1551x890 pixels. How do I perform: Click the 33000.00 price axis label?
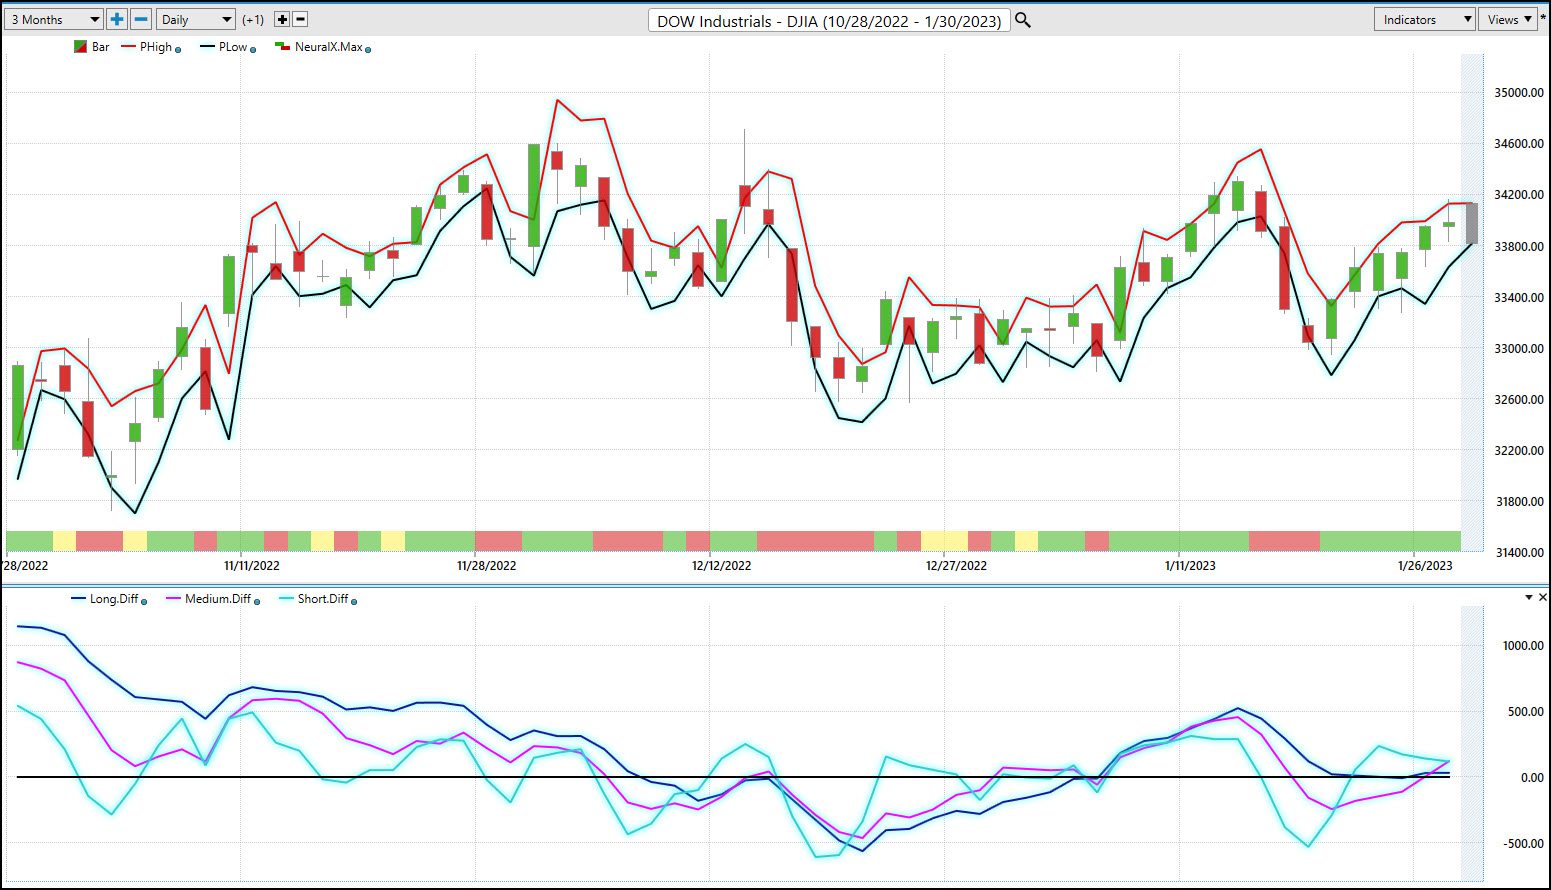click(x=1519, y=349)
